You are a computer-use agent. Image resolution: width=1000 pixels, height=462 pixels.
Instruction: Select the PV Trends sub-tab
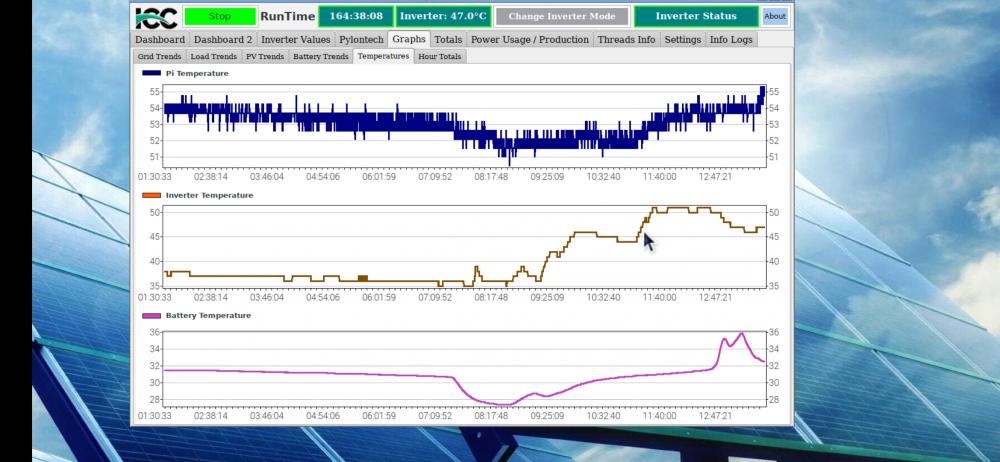[x=265, y=56]
